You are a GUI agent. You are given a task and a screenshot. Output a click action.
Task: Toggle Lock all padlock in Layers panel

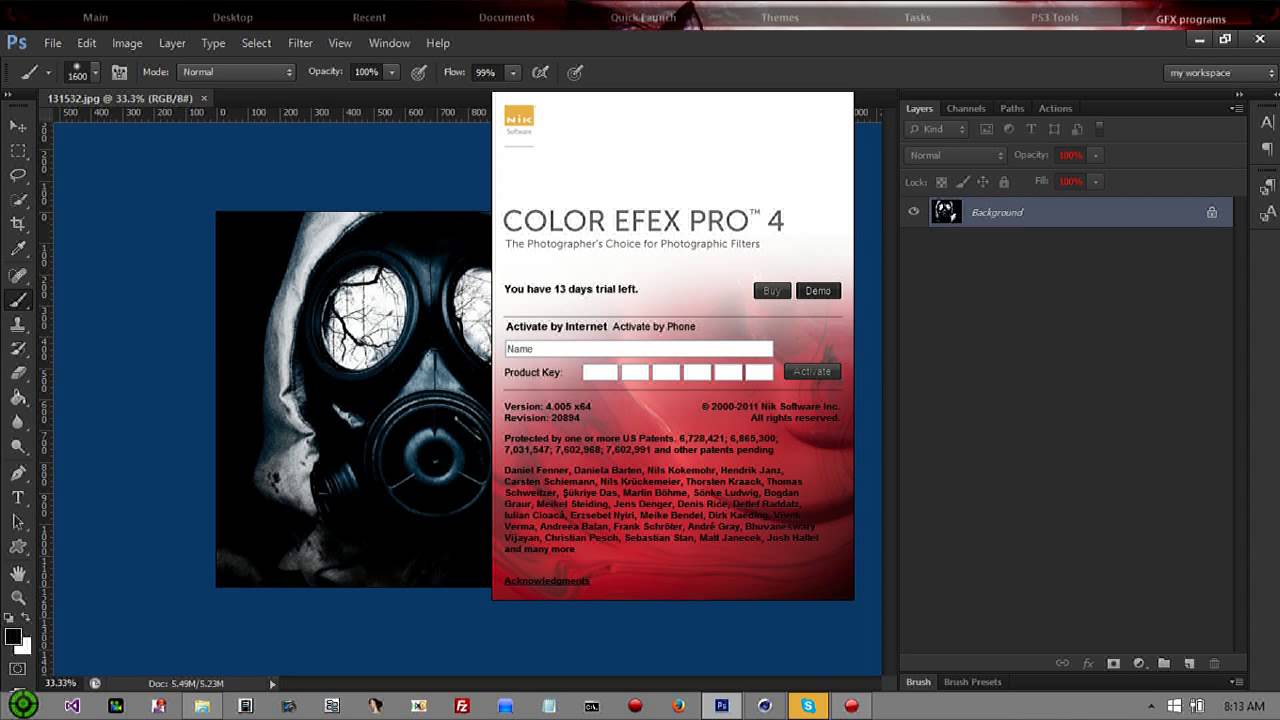tap(1004, 182)
